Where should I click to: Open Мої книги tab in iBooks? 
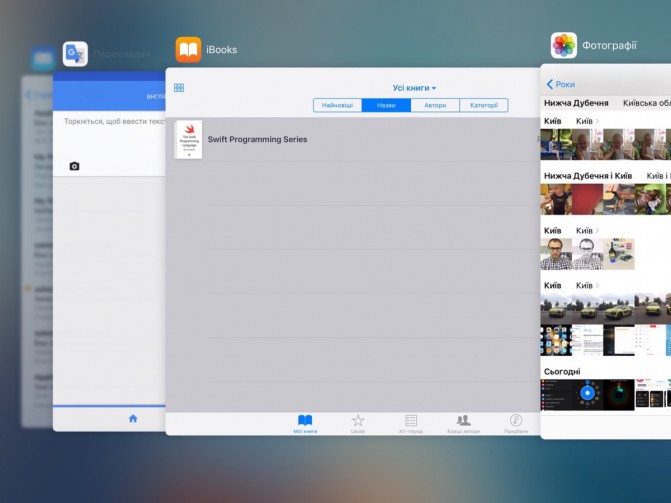coord(305,424)
